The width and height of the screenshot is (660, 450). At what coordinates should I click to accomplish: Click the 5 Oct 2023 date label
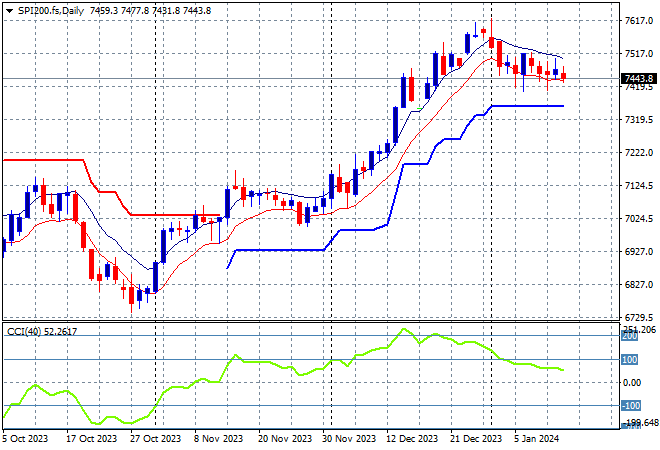pyautogui.click(x=27, y=438)
